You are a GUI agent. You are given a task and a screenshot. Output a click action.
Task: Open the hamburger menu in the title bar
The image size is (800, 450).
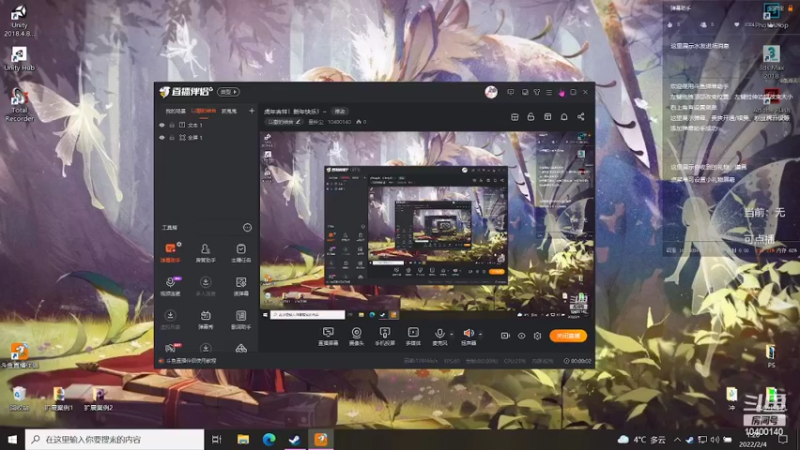point(549,92)
